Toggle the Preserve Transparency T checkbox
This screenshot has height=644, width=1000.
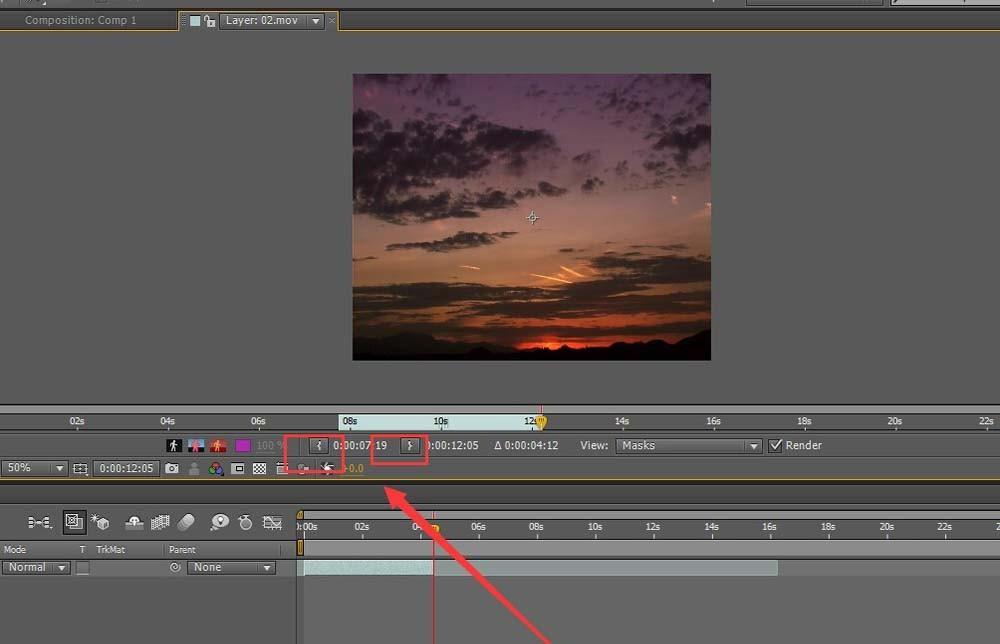83,567
